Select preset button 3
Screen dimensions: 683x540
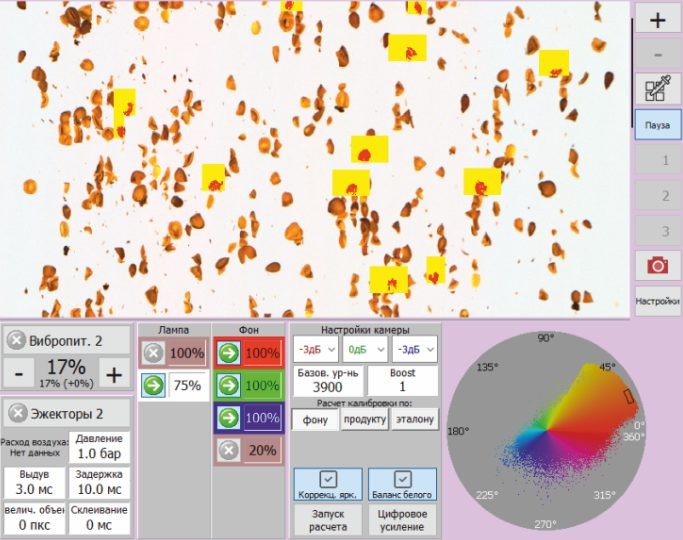658,230
